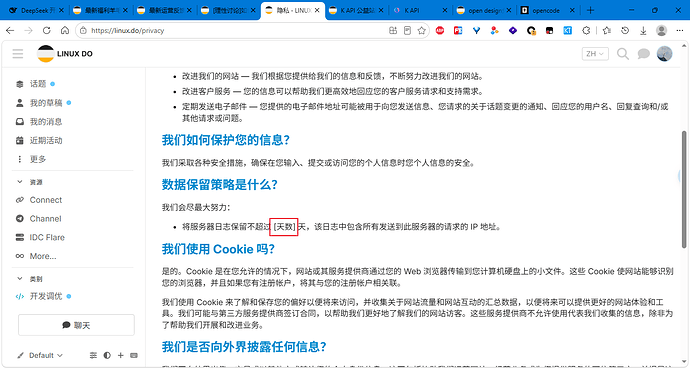Toggle dark mode half-circle icon
Image resolution: width=690 pixels, height=369 pixels.
coord(107,355)
